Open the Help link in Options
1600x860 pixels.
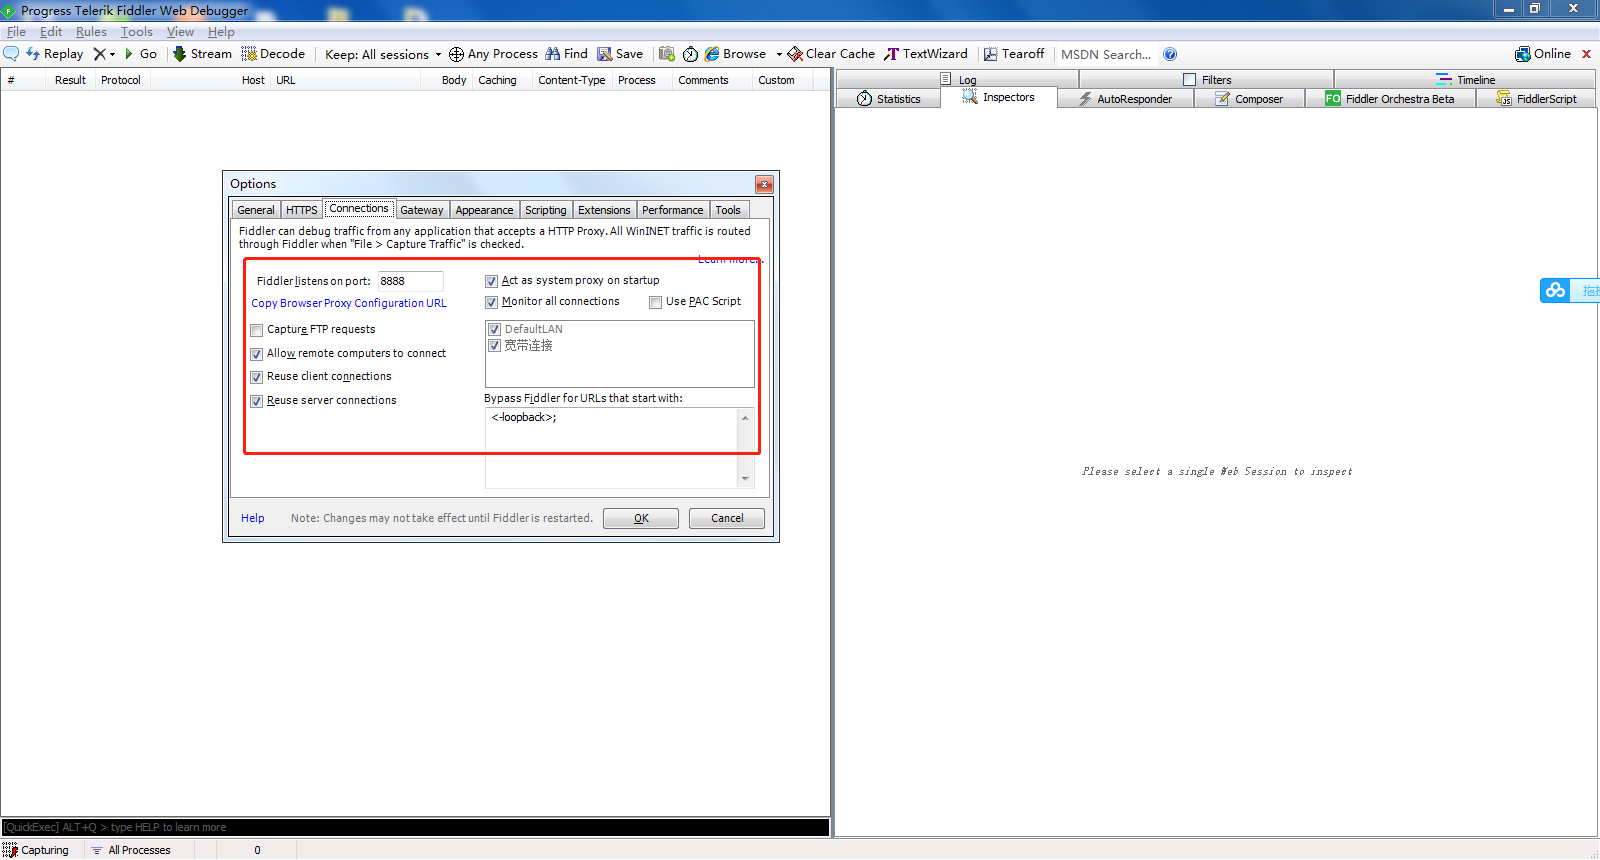pyautogui.click(x=253, y=518)
